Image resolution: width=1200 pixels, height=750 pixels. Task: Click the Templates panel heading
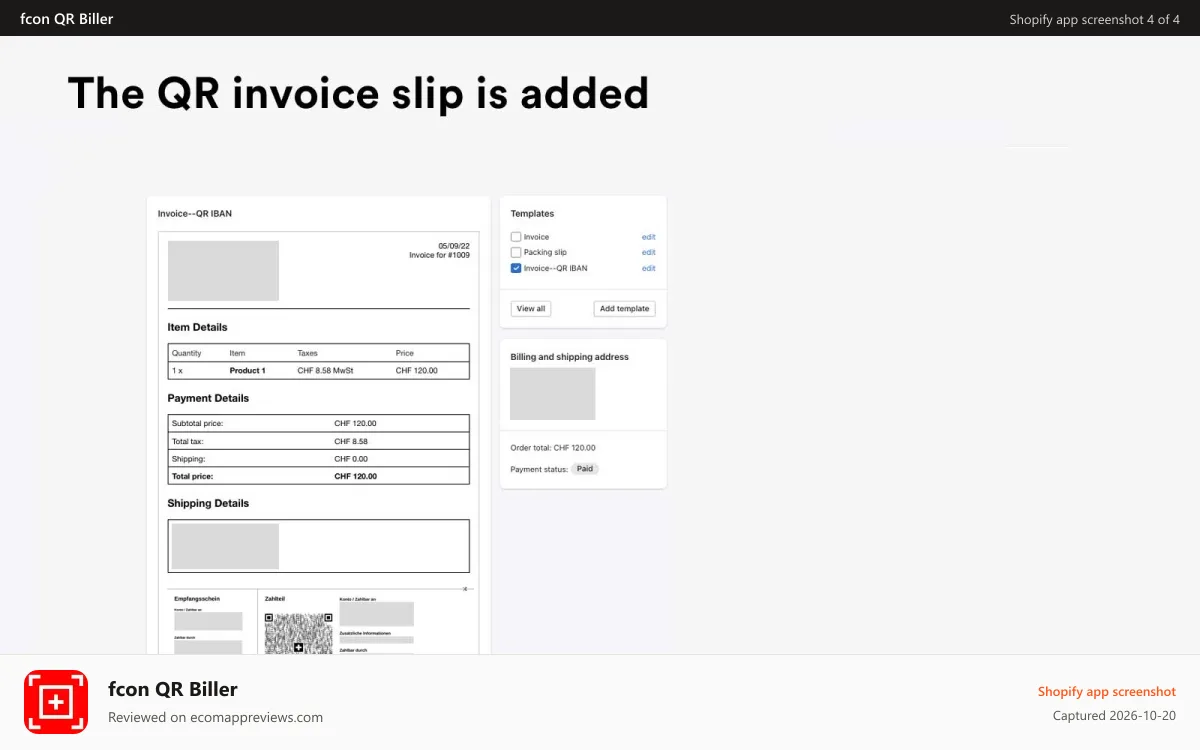tap(532, 213)
